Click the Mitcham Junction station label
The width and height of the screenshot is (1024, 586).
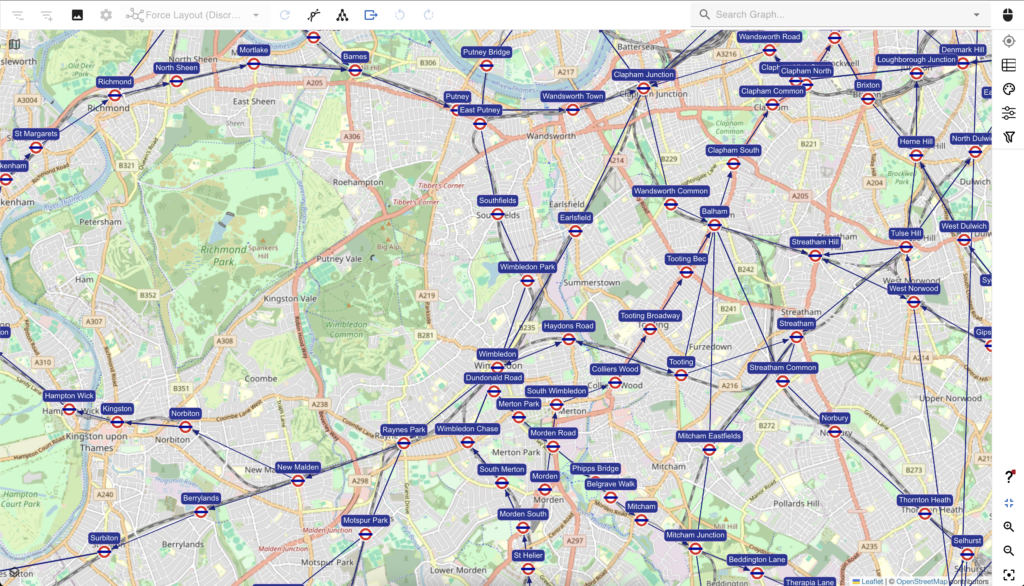[x=695, y=535]
